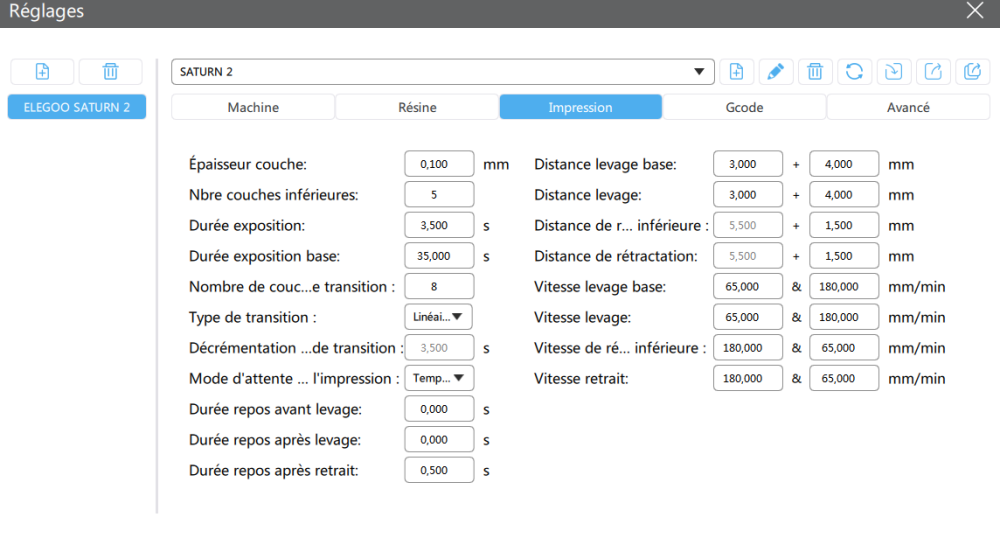The width and height of the screenshot is (1000, 538).
Task: Expand the Type de transition dropdown
Action: pyautogui.click(x=439, y=317)
